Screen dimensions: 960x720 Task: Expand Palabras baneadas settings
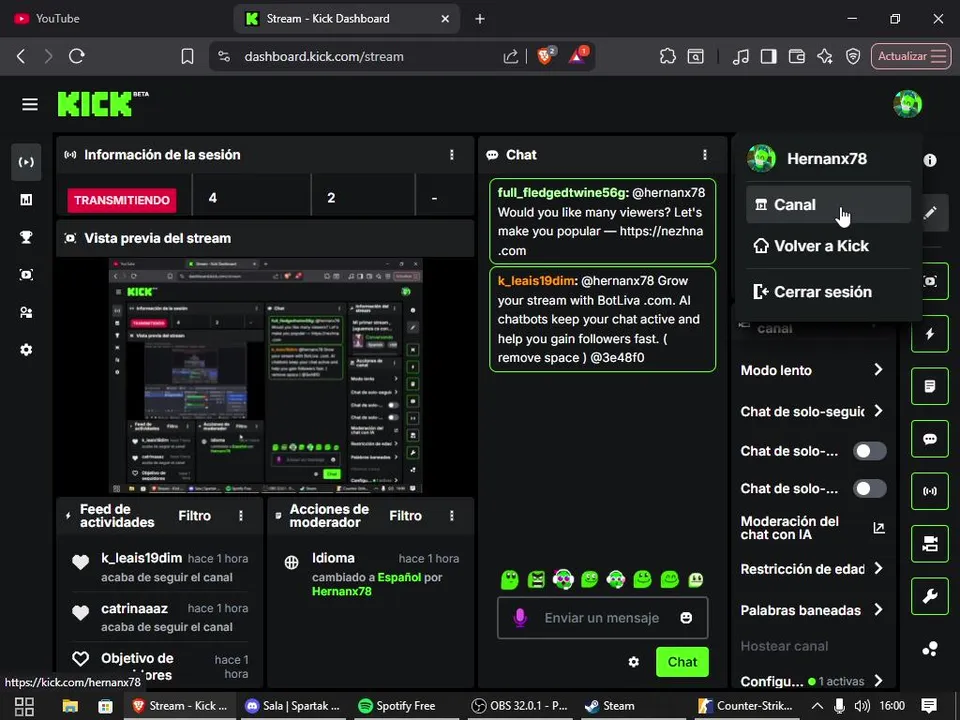coord(812,610)
